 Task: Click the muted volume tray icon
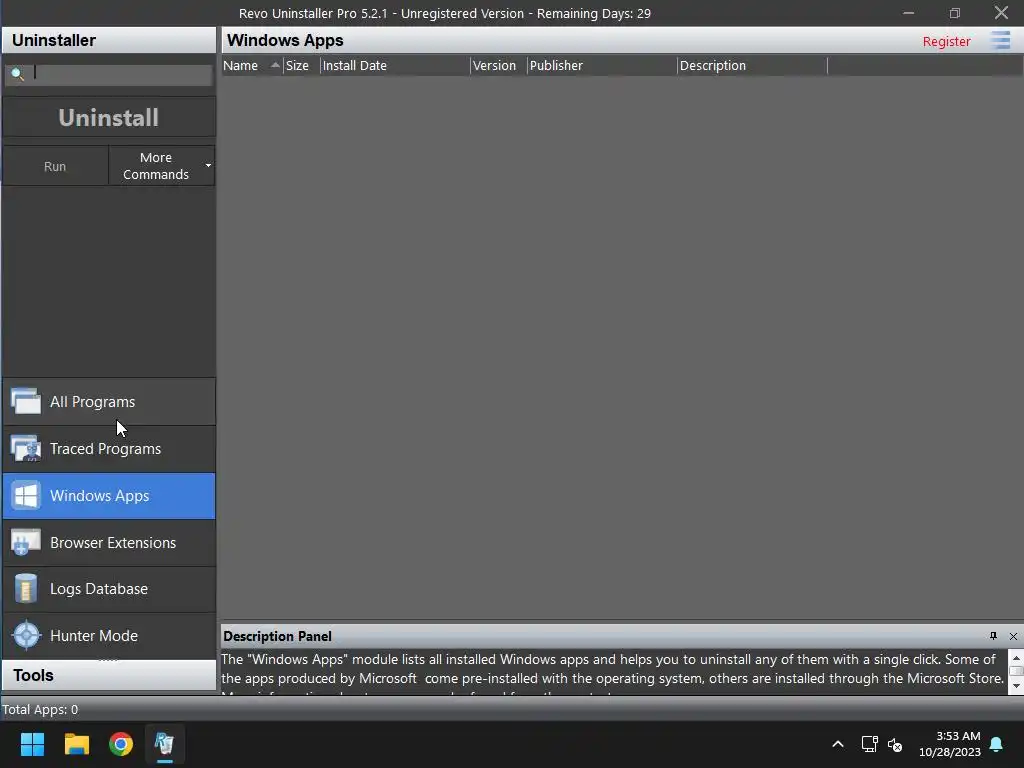[x=895, y=744]
